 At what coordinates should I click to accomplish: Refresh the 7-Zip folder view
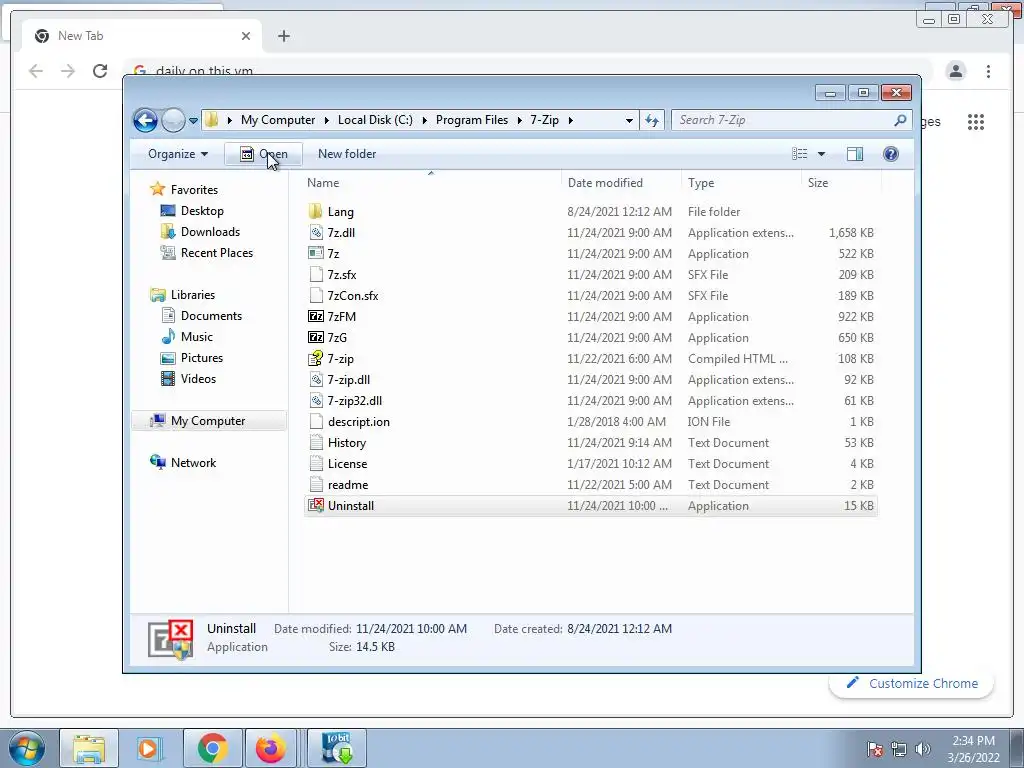[x=652, y=120]
